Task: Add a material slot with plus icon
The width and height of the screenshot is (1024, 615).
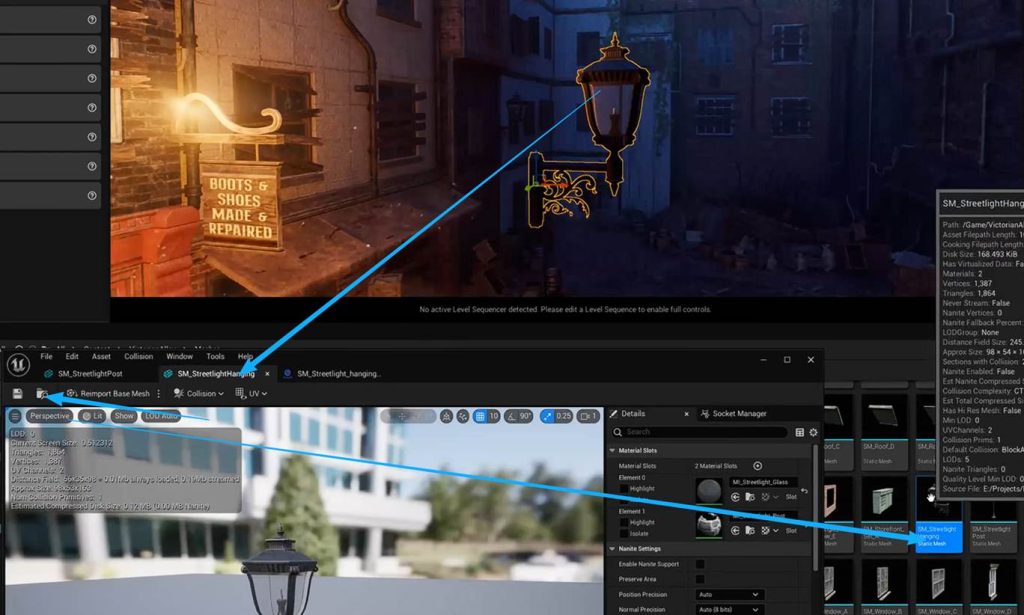Action: [757, 466]
